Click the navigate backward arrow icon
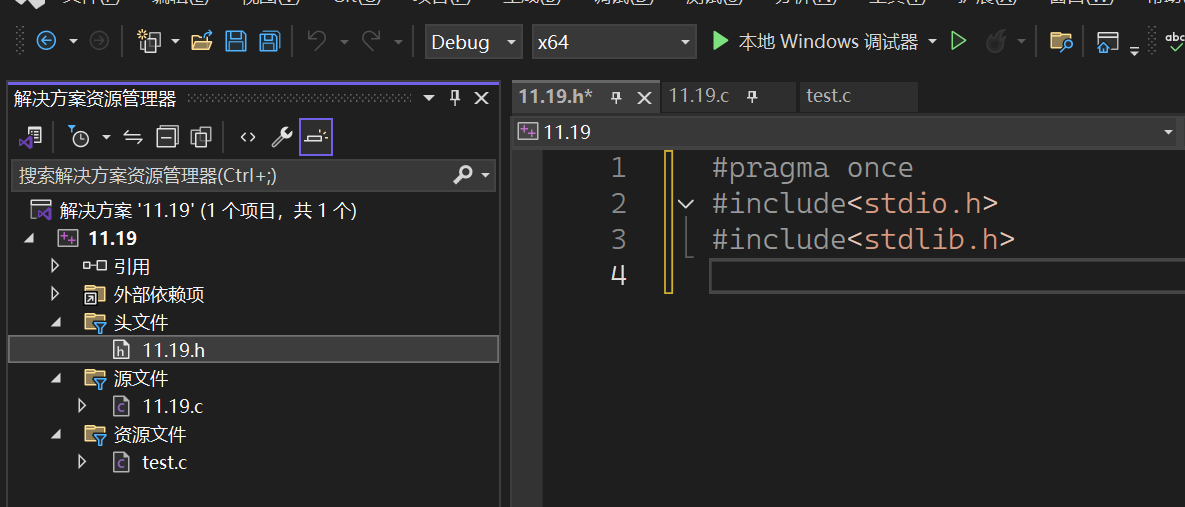Viewport: 1185px width, 507px height. 46,41
